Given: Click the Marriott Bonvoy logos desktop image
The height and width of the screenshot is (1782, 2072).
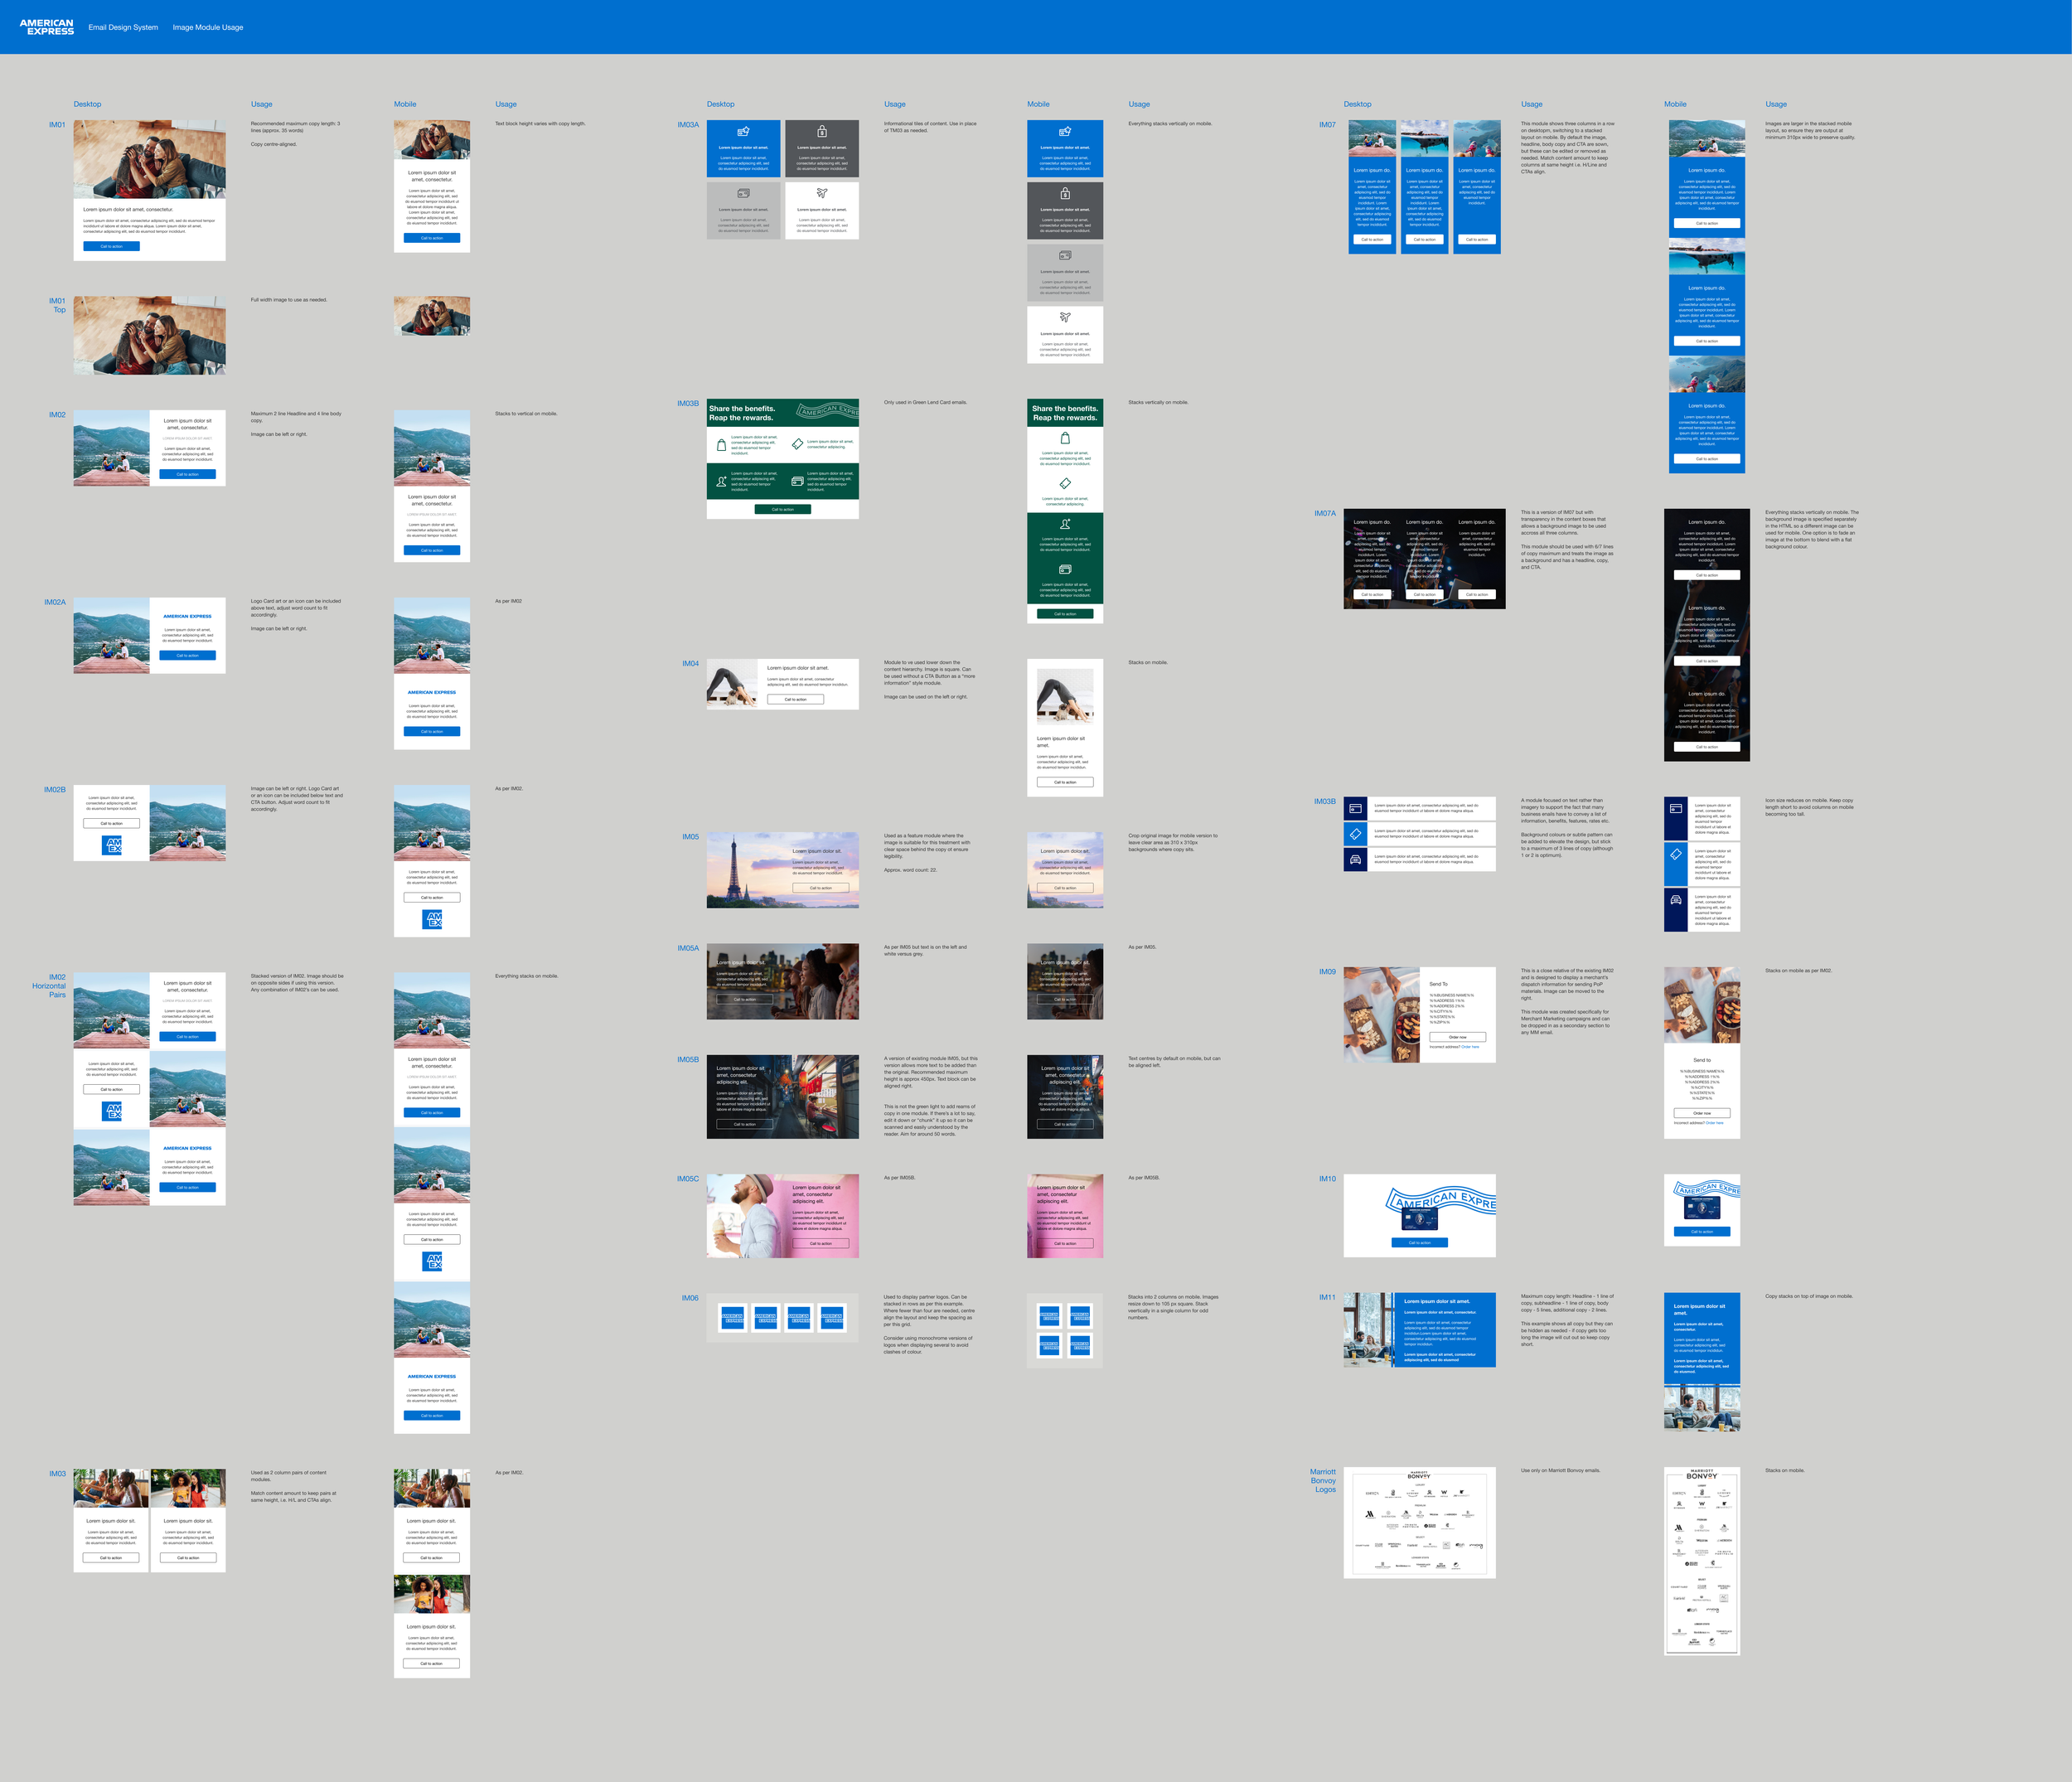Looking at the screenshot, I should pyautogui.click(x=1420, y=1522).
